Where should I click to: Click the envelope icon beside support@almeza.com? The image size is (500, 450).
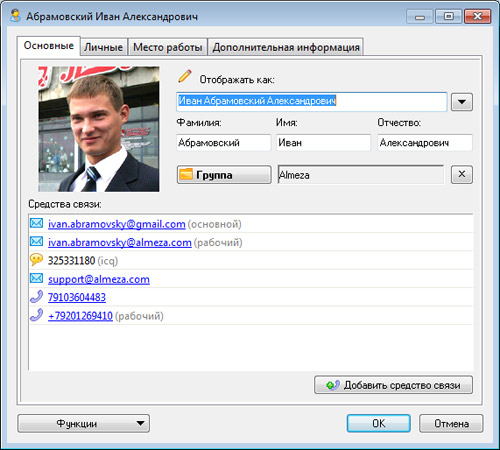tap(36, 278)
